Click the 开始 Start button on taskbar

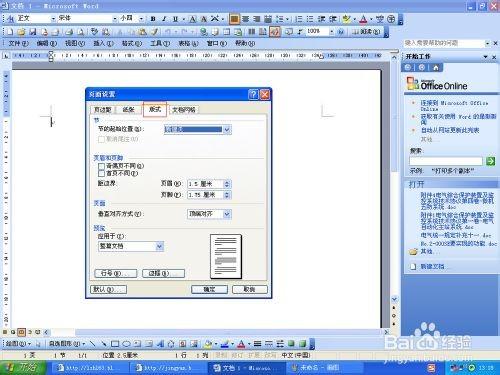pos(23,367)
